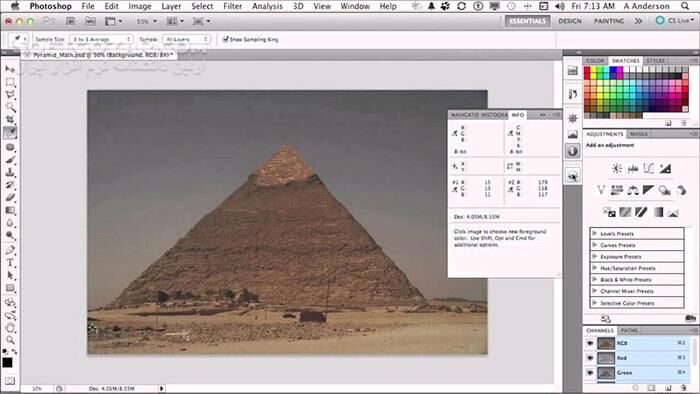Screen dimensions: 700x394
Task: Open the Sample All Layers dropdown
Action: [x=186, y=39]
